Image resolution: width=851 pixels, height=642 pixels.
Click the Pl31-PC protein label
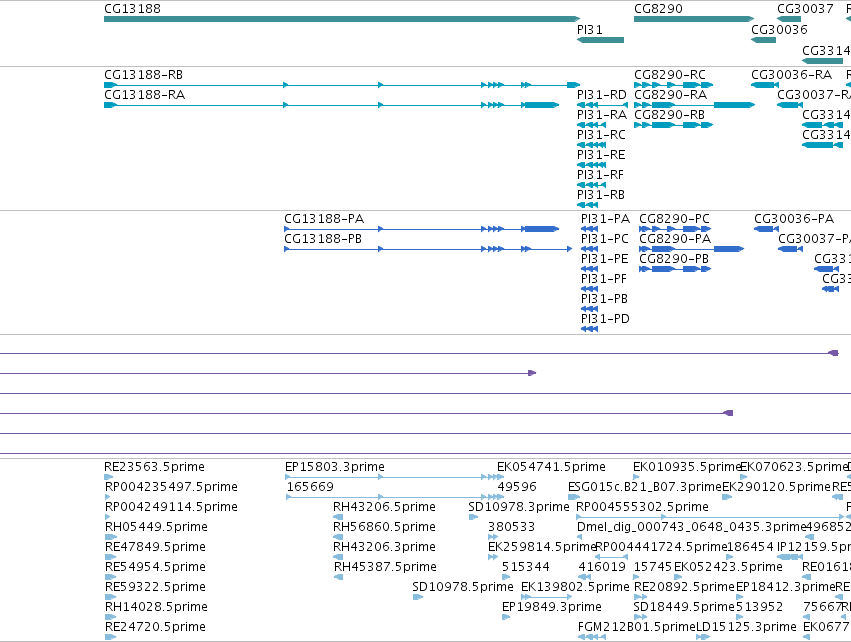605,239
